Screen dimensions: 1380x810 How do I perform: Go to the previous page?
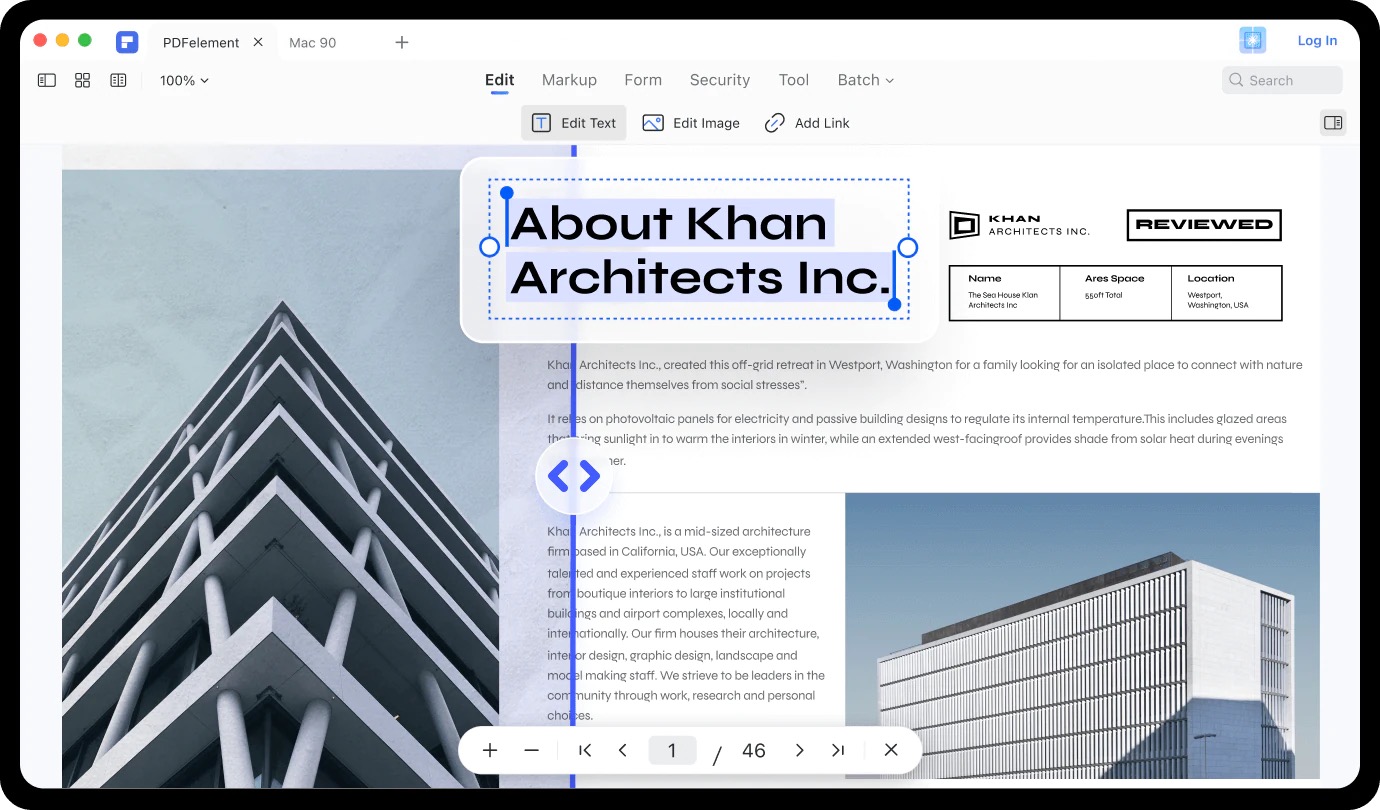point(623,750)
